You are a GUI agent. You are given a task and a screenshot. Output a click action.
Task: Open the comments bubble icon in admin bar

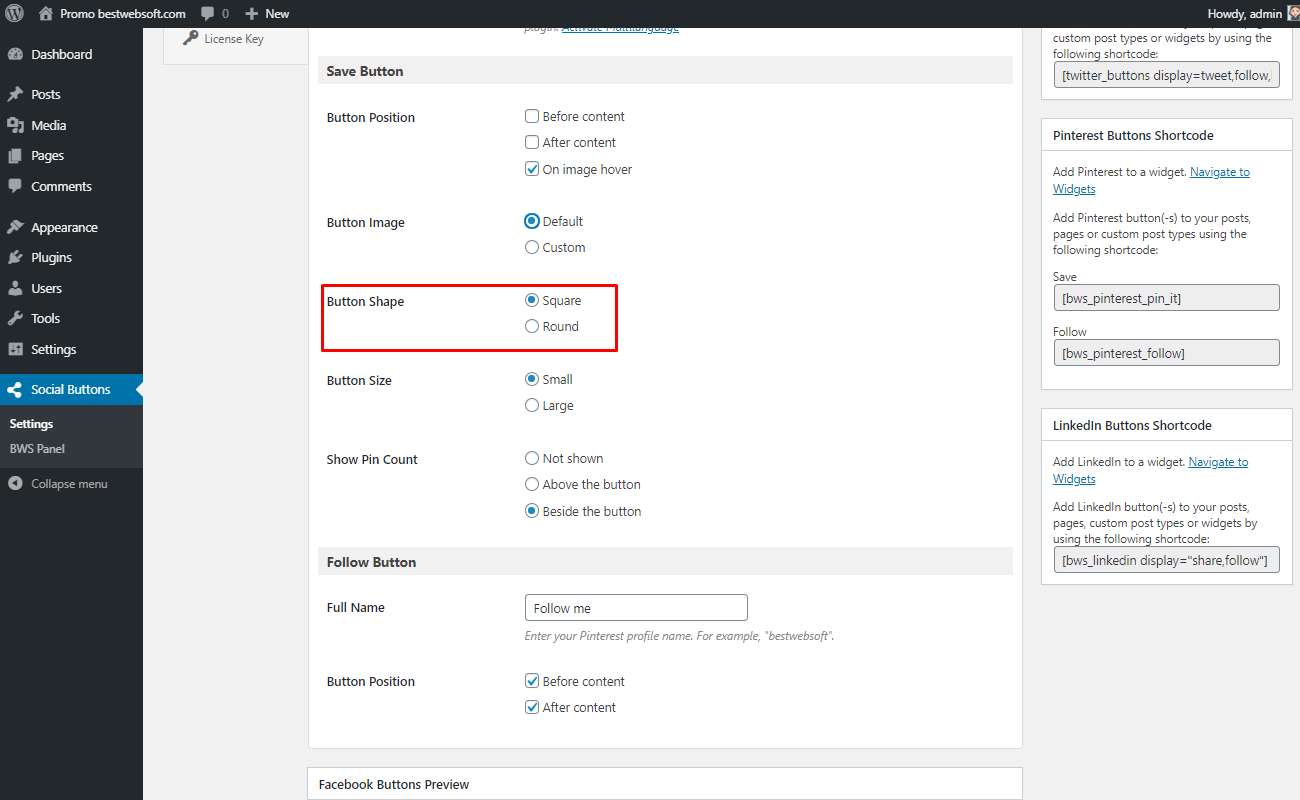coord(207,14)
